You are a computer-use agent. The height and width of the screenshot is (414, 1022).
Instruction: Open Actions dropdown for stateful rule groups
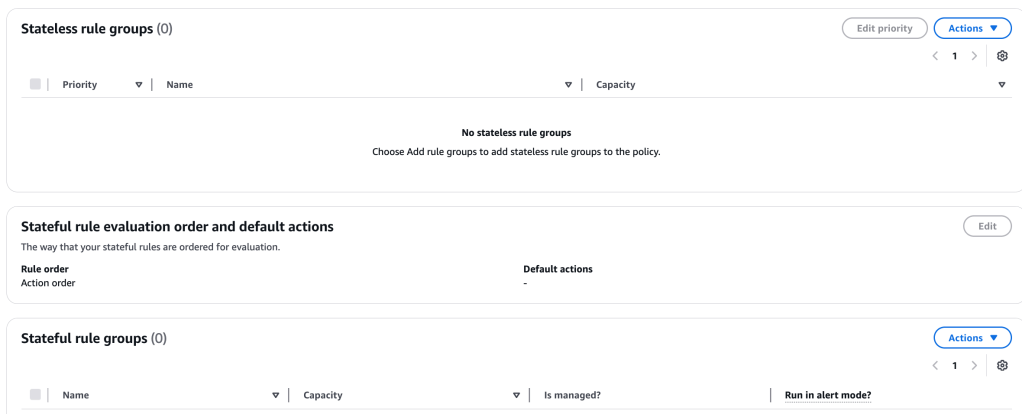972,338
